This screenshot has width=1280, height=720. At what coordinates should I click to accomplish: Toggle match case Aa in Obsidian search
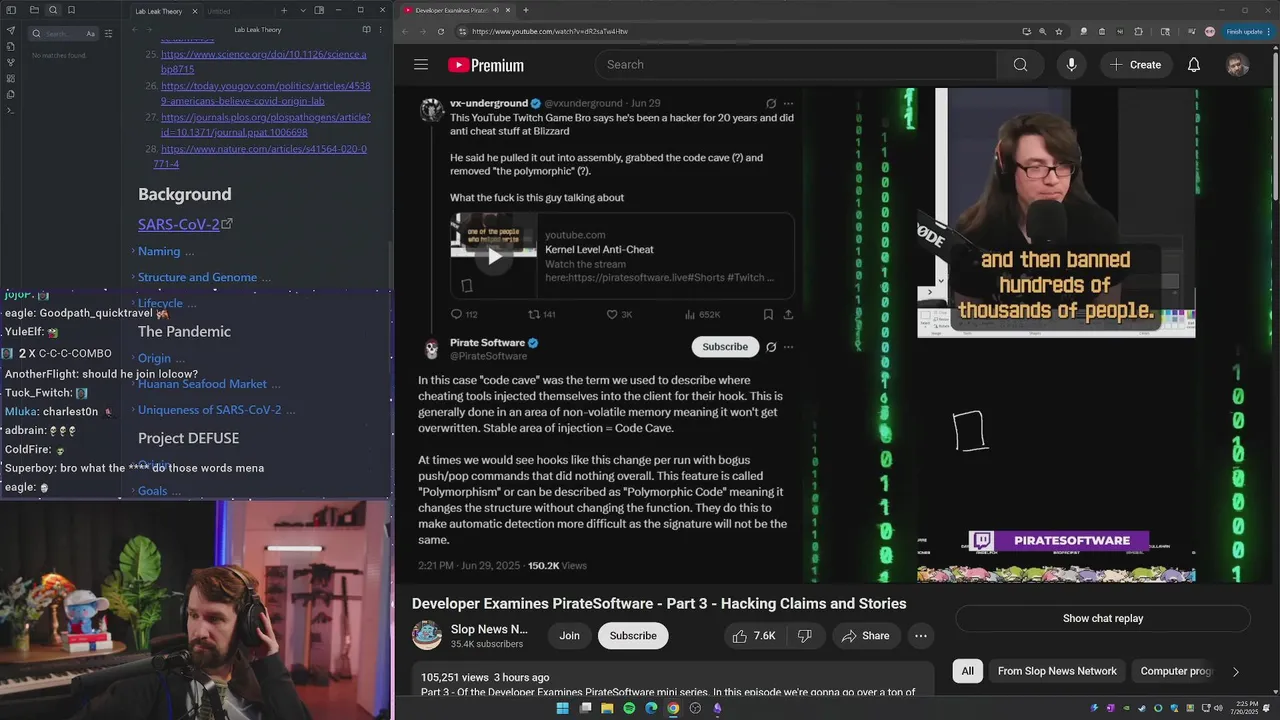[x=90, y=33]
